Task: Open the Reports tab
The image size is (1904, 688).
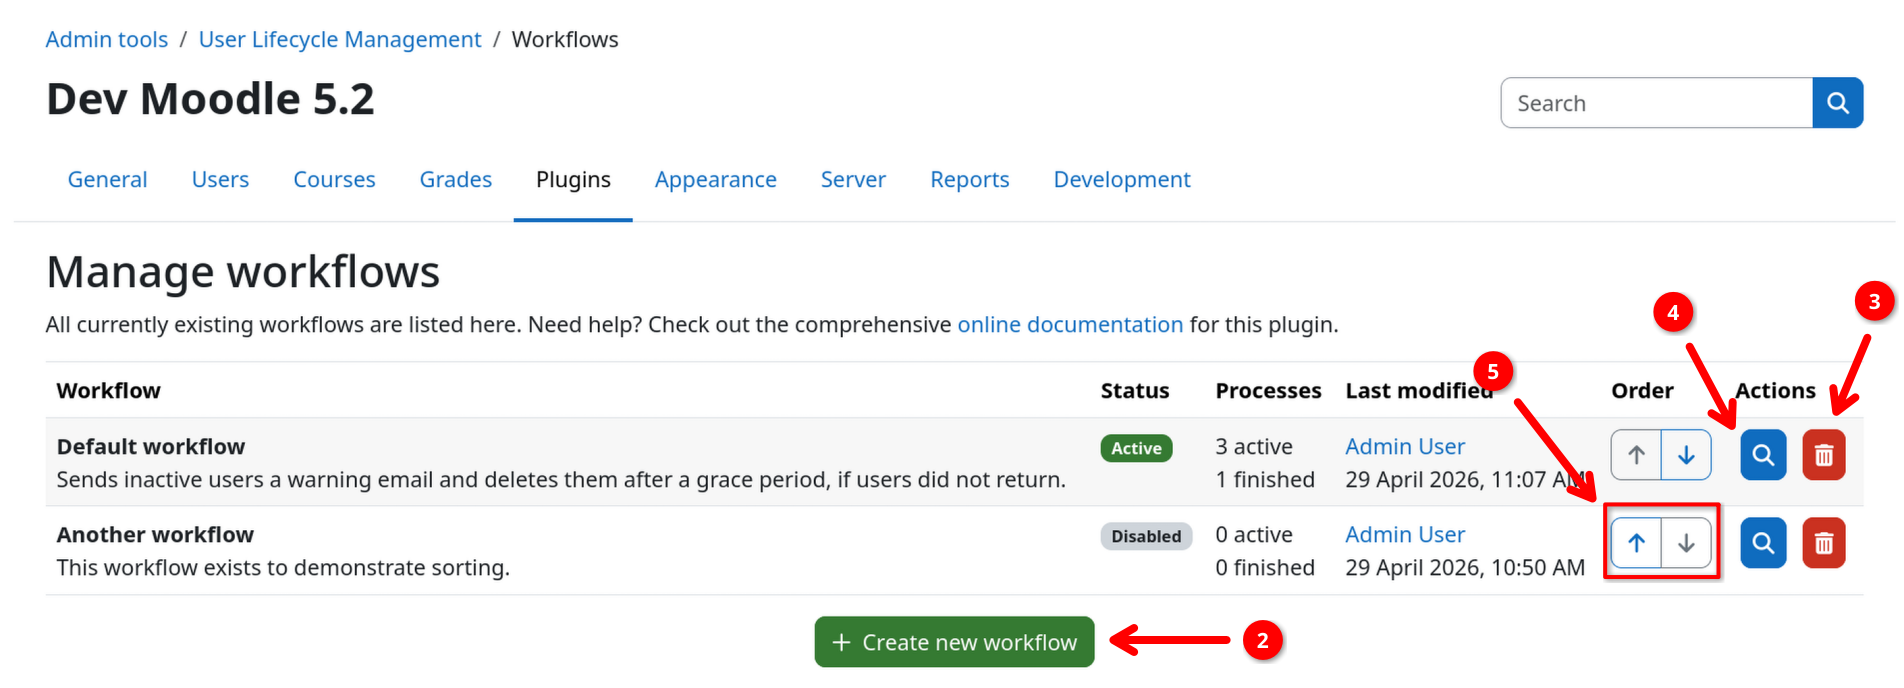Action: pos(969,179)
